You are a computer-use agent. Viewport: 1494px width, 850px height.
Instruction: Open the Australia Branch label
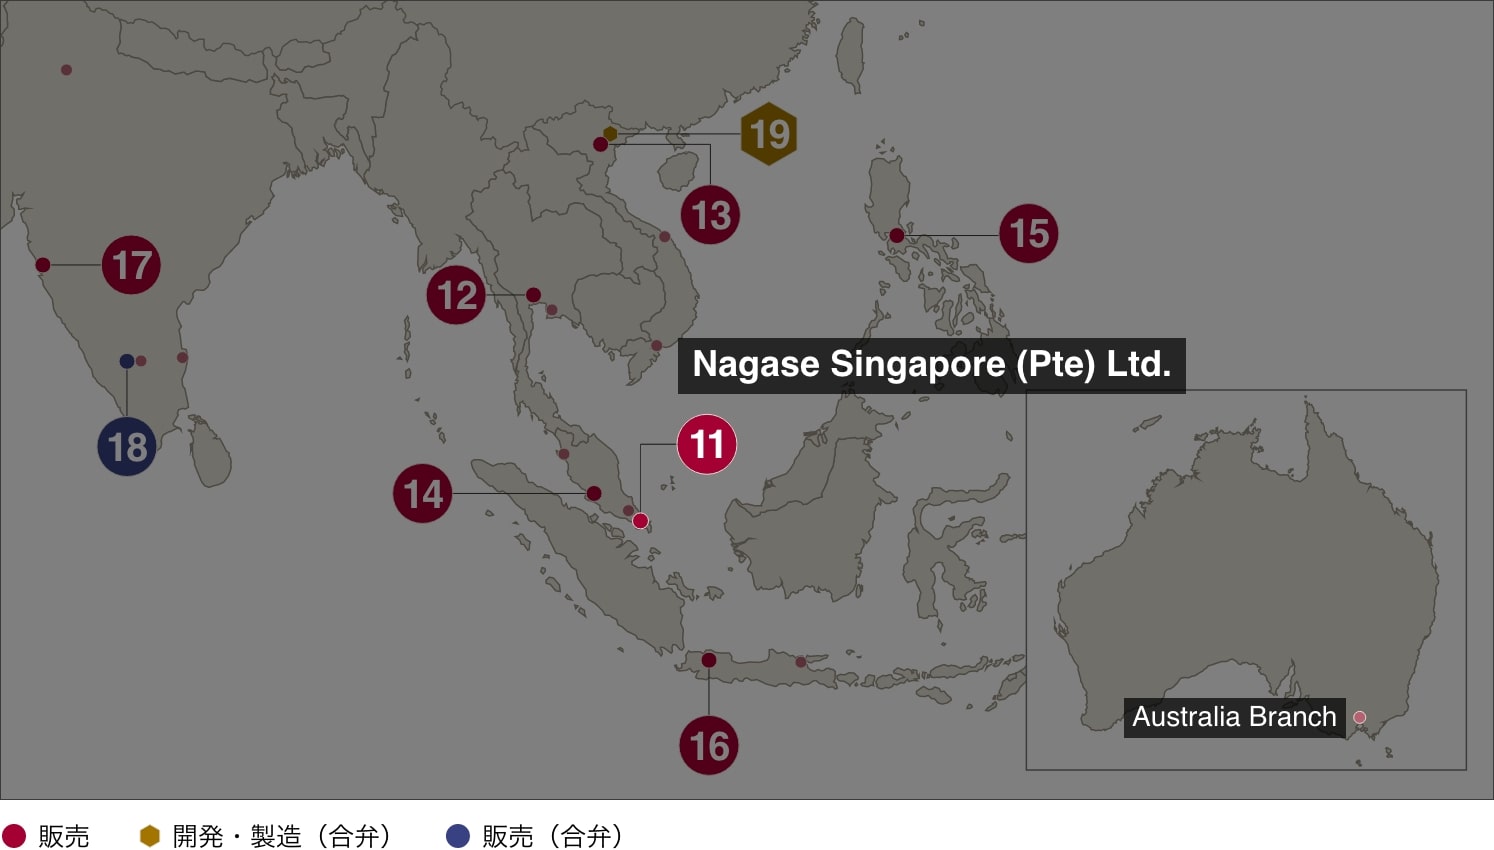pyautogui.click(x=1233, y=717)
